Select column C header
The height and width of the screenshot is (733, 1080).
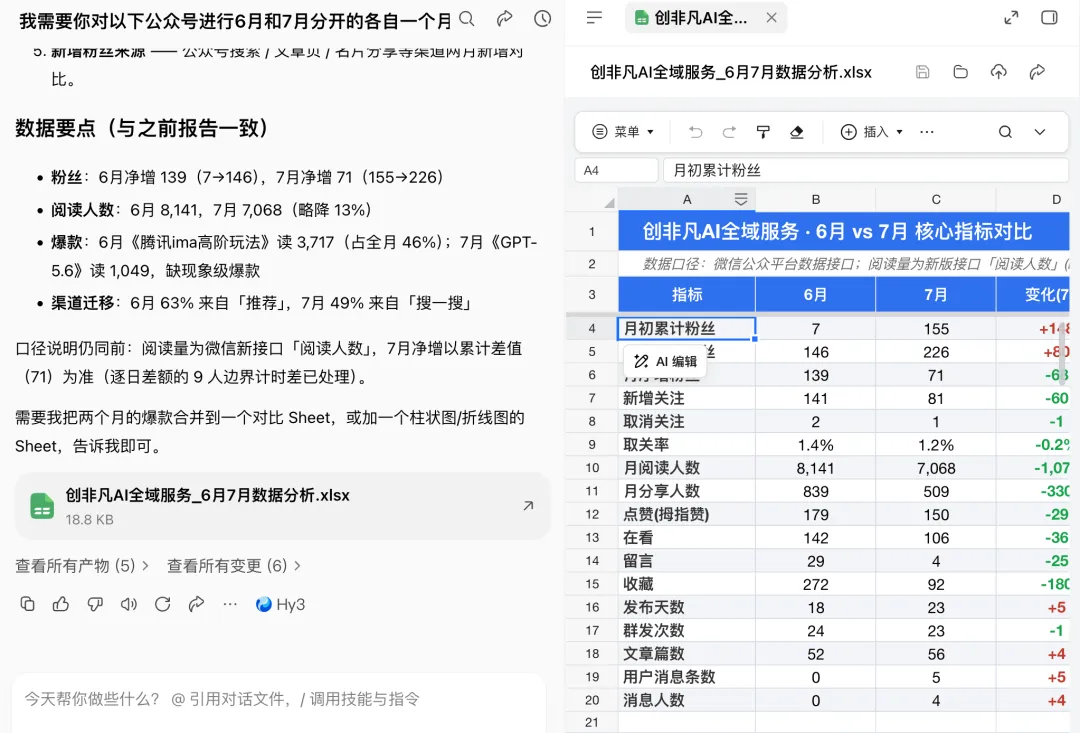click(935, 199)
